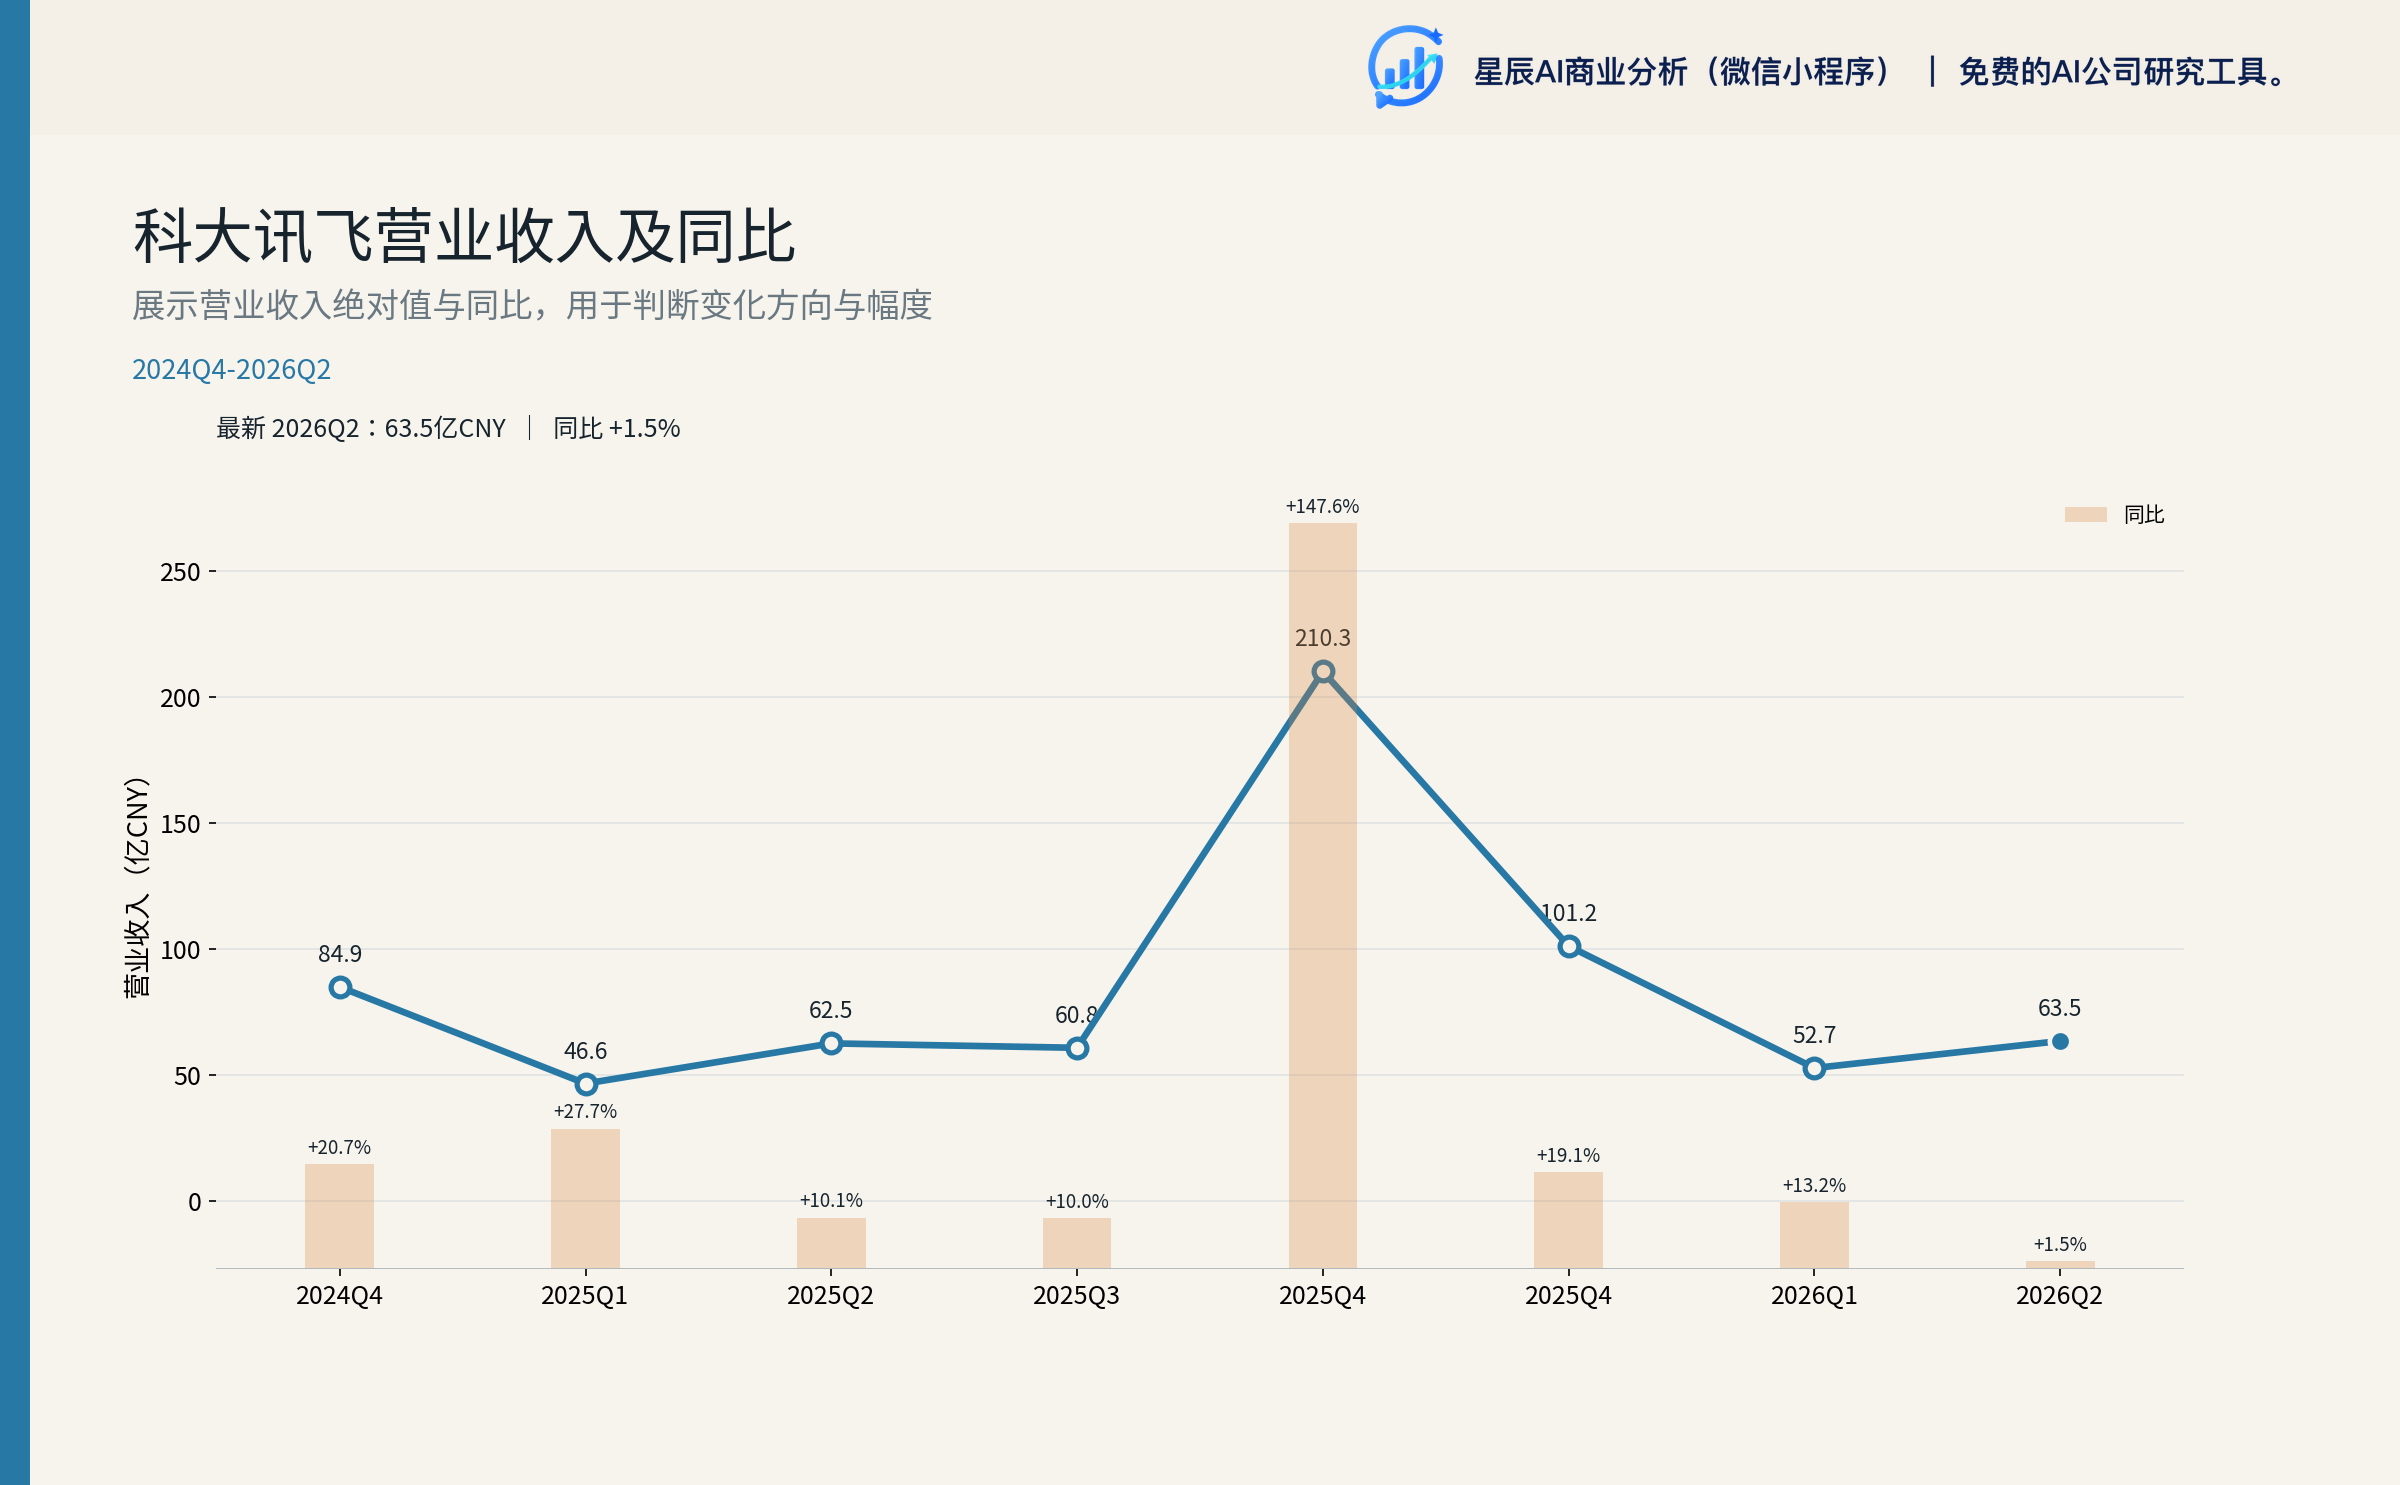Click the +20.7% percentage label
This screenshot has width=2400, height=1485.
pos(339,1147)
